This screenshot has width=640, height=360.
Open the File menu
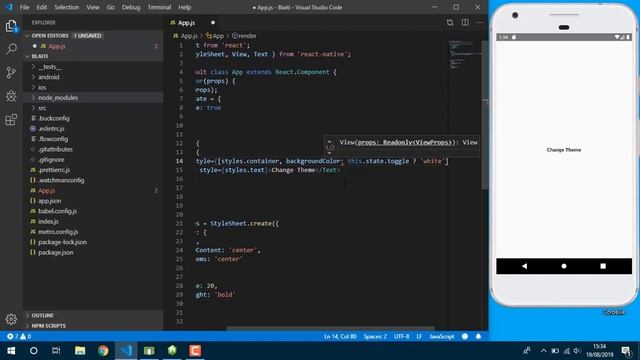pos(24,7)
